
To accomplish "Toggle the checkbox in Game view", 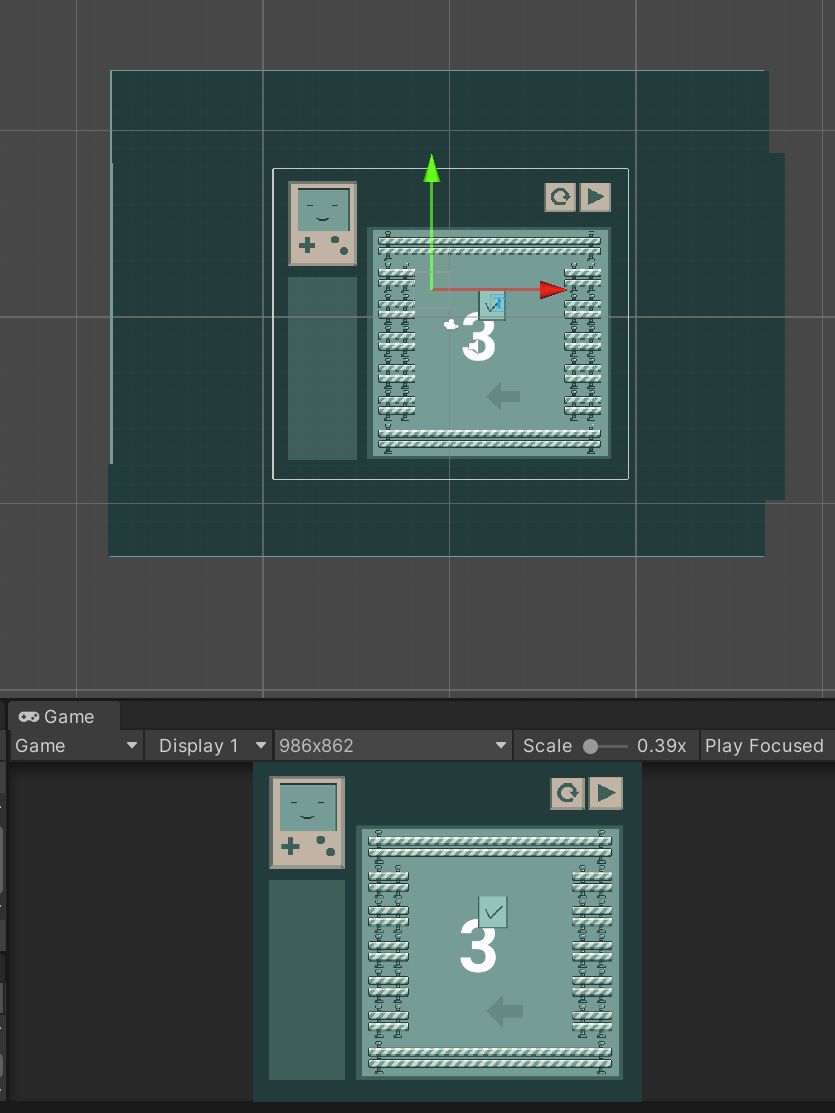I will click(x=493, y=911).
